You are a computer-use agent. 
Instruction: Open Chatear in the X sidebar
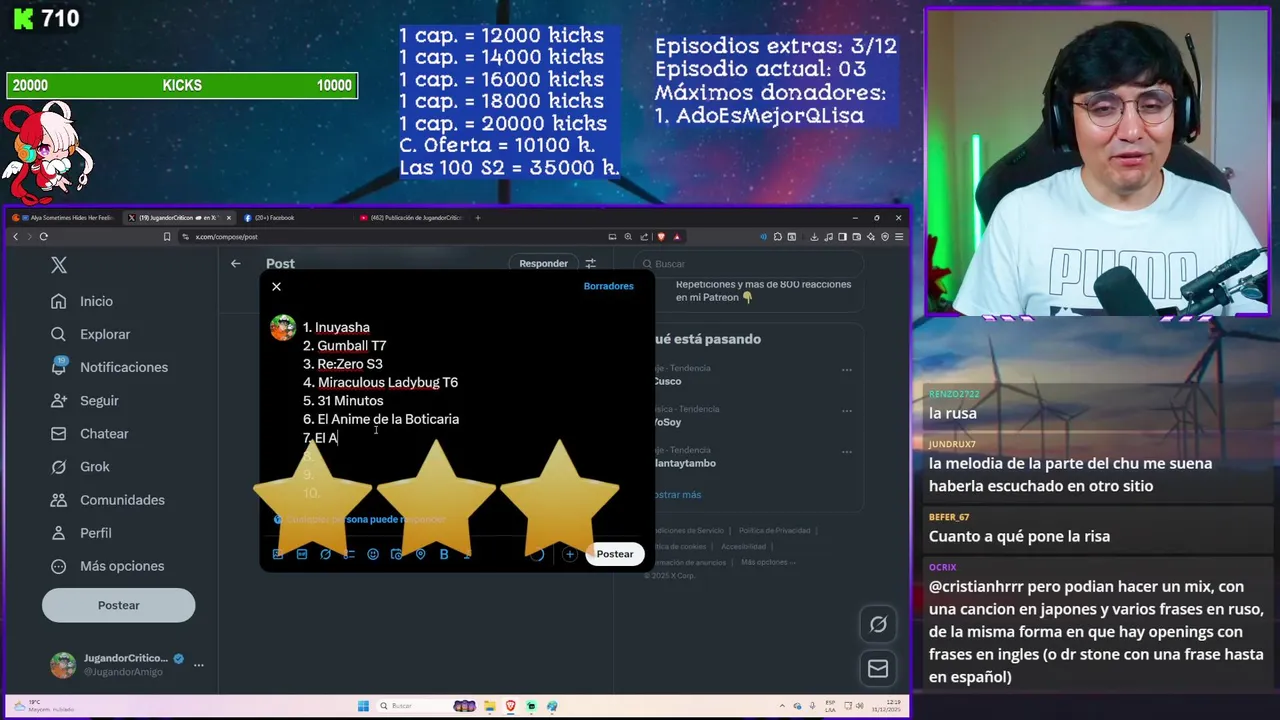[90, 433]
